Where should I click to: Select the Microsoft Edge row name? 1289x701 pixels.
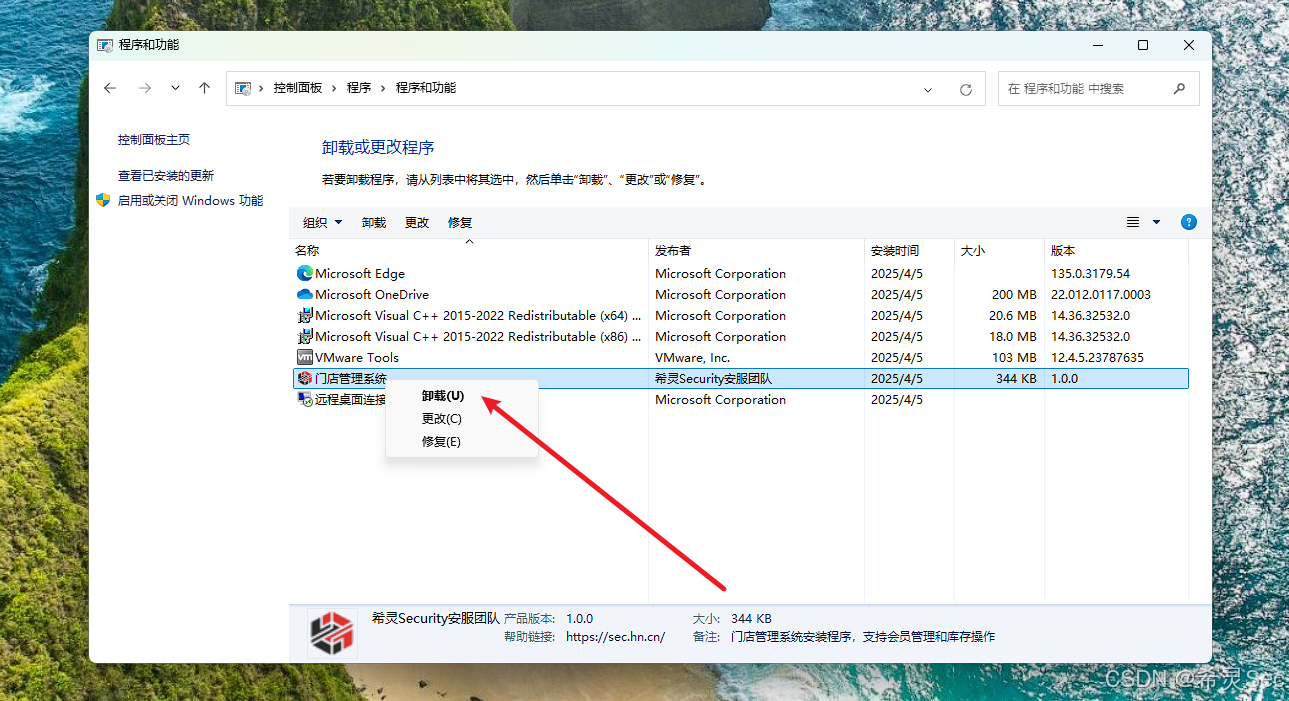[360, 273]
